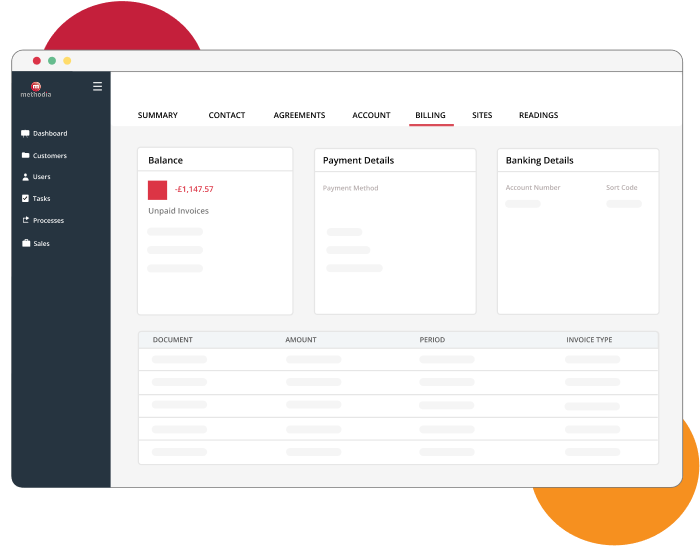Click the Tasks checkmark icon

(25, 198)
